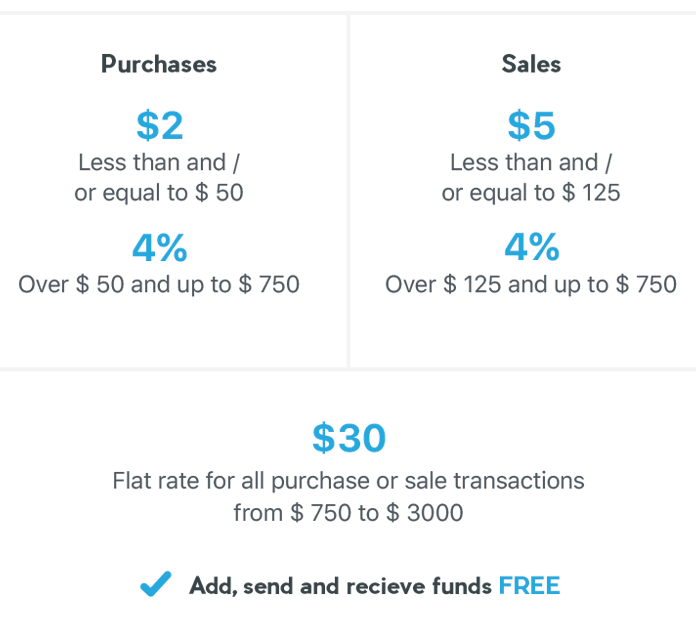Click the Sales heading
The width and height of the screenshot is (696, 620).
531,64
